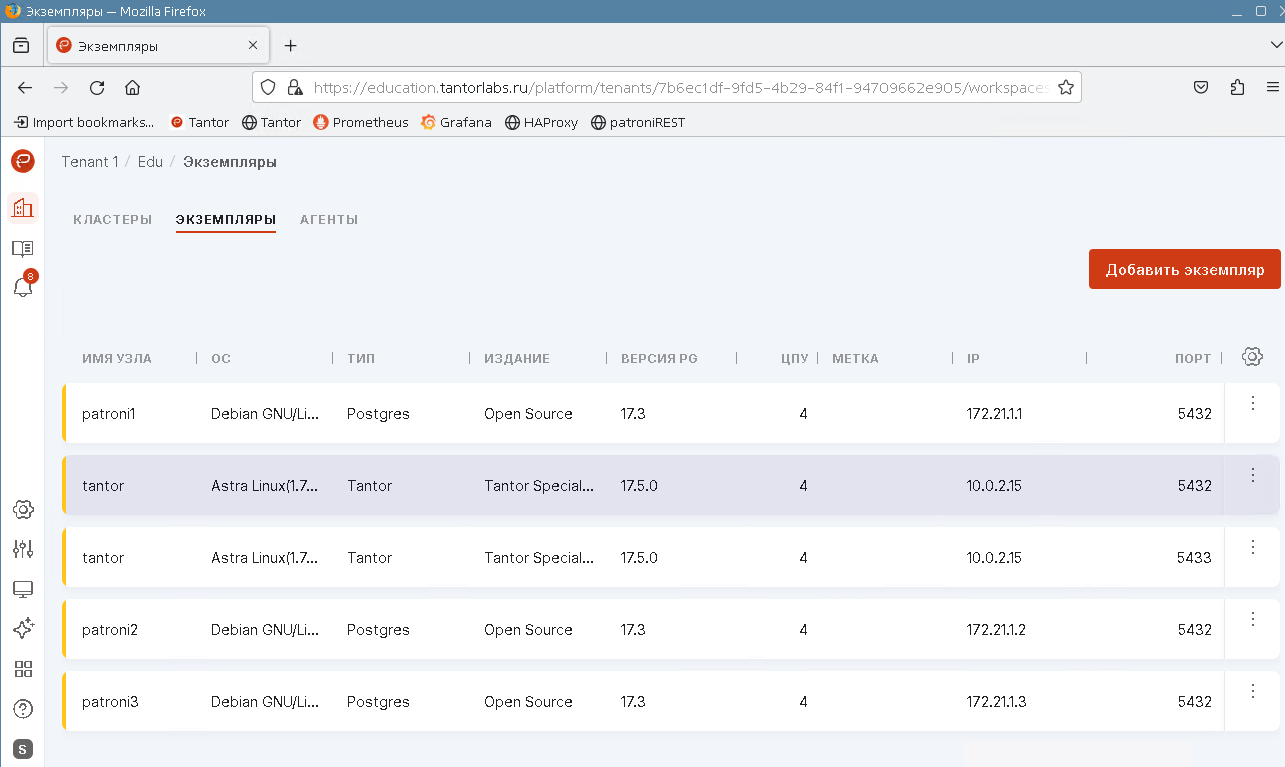
Task: Open the help question mark icon
Action: pos(23,709)
